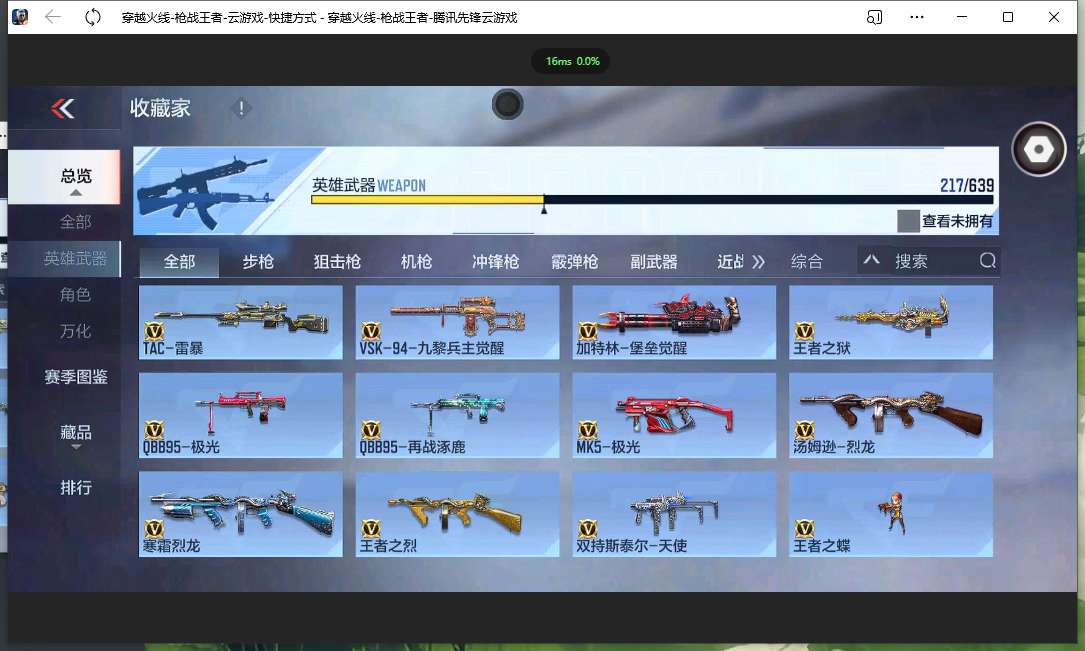Click the V badge on the 王者之狱 card
1085x651 pixels.
pos(804,331)
